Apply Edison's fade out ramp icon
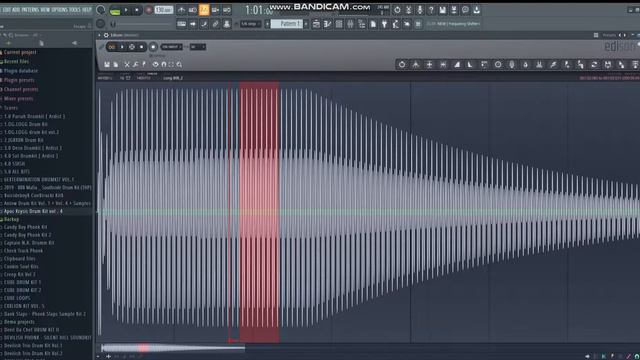 [470, 64]
